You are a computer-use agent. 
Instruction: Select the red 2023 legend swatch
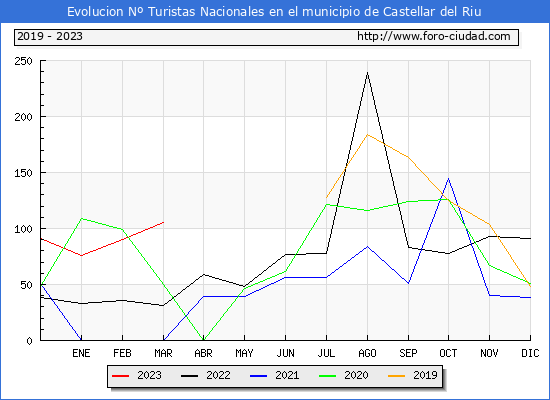[x=120, y=376]
